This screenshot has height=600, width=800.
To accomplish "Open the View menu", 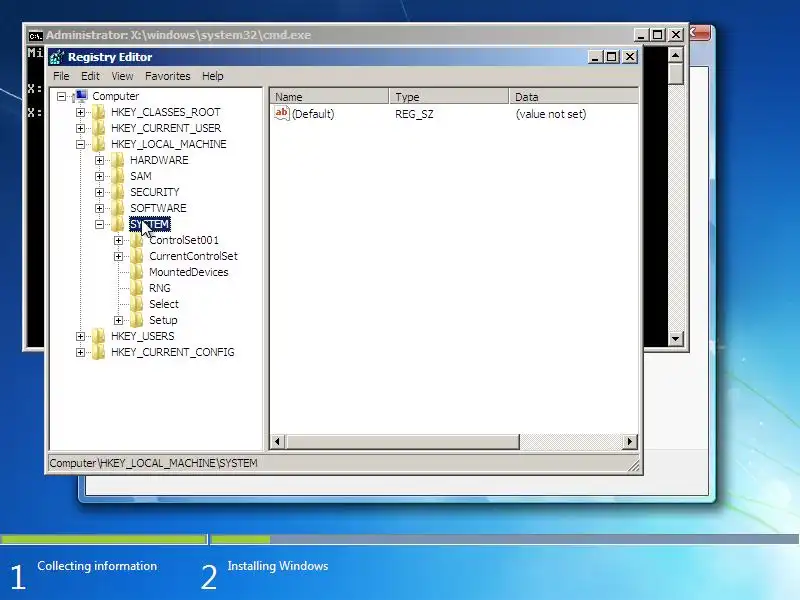I will [122, 76].
